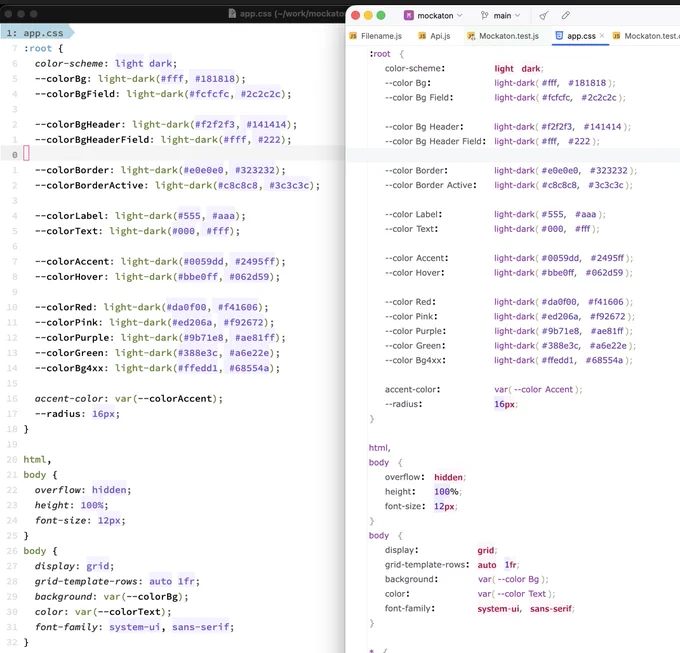The width and height of the screenshot is (680, 653).
Task: Click the :root selector in the IDE editor
Action: (x=379, y=54)
